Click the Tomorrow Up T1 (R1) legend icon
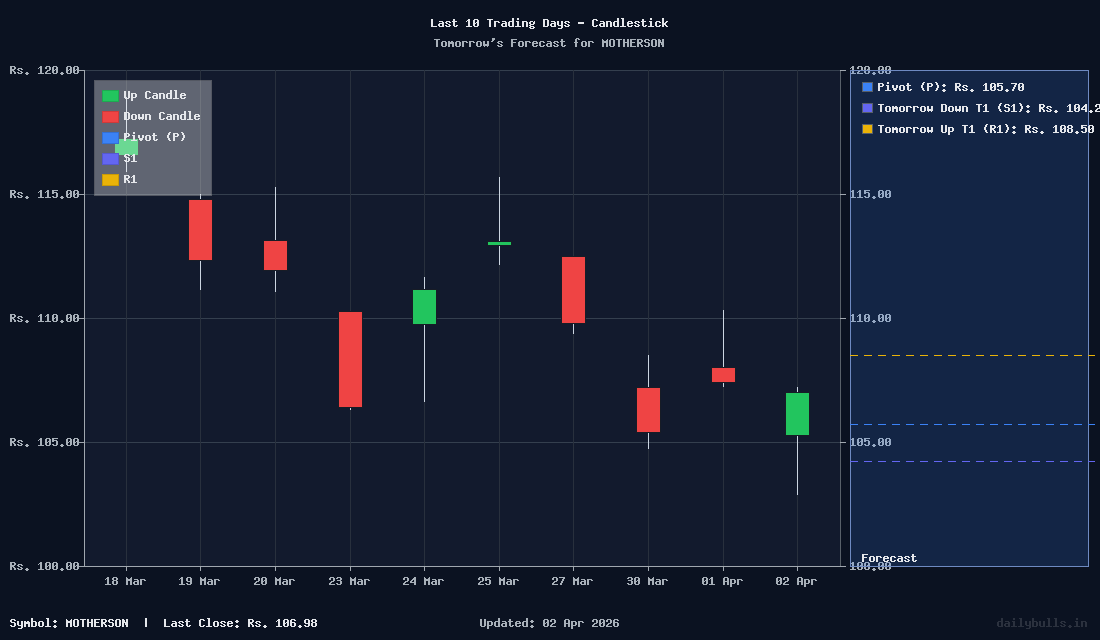The width and height of the screenshot is (1100, 640). pos(866,129)
